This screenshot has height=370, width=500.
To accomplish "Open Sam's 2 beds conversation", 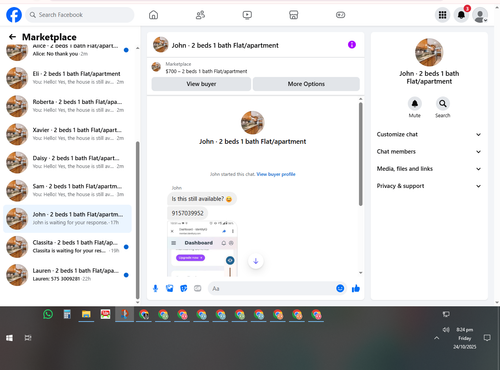I will coord(67,190).
